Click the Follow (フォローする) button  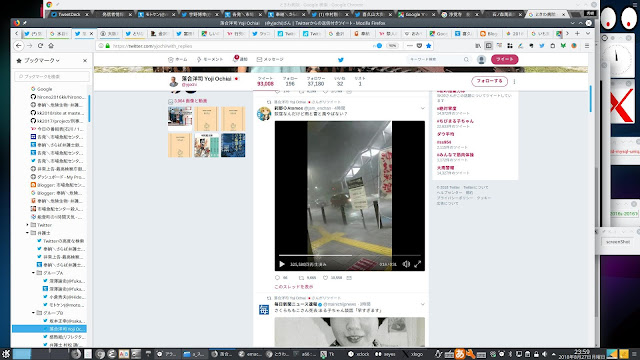[x=489, y=81]
